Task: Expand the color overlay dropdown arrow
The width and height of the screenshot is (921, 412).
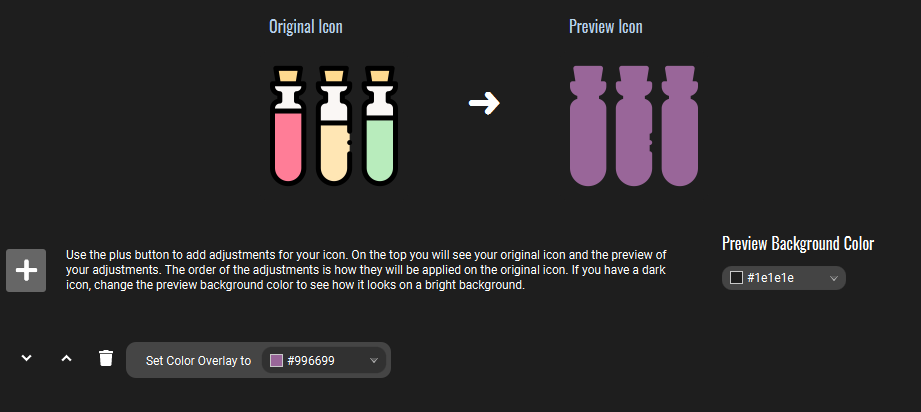Action: click(375, 361)
